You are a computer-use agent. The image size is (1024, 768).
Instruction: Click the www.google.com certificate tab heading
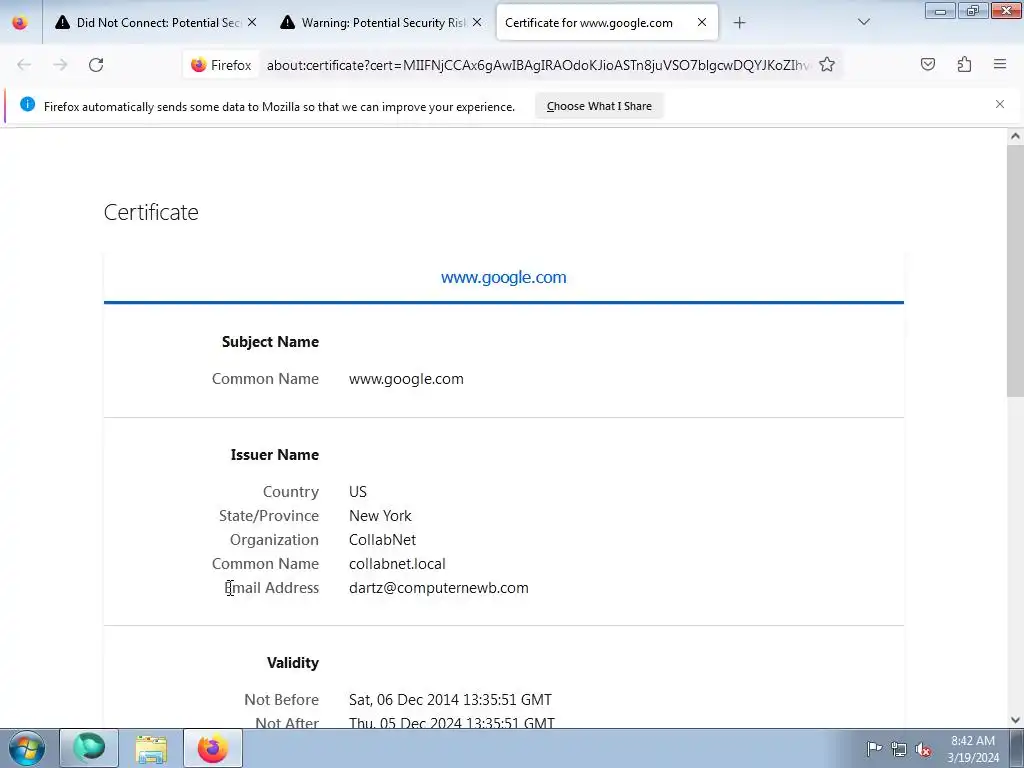click(x=504, y=278)
